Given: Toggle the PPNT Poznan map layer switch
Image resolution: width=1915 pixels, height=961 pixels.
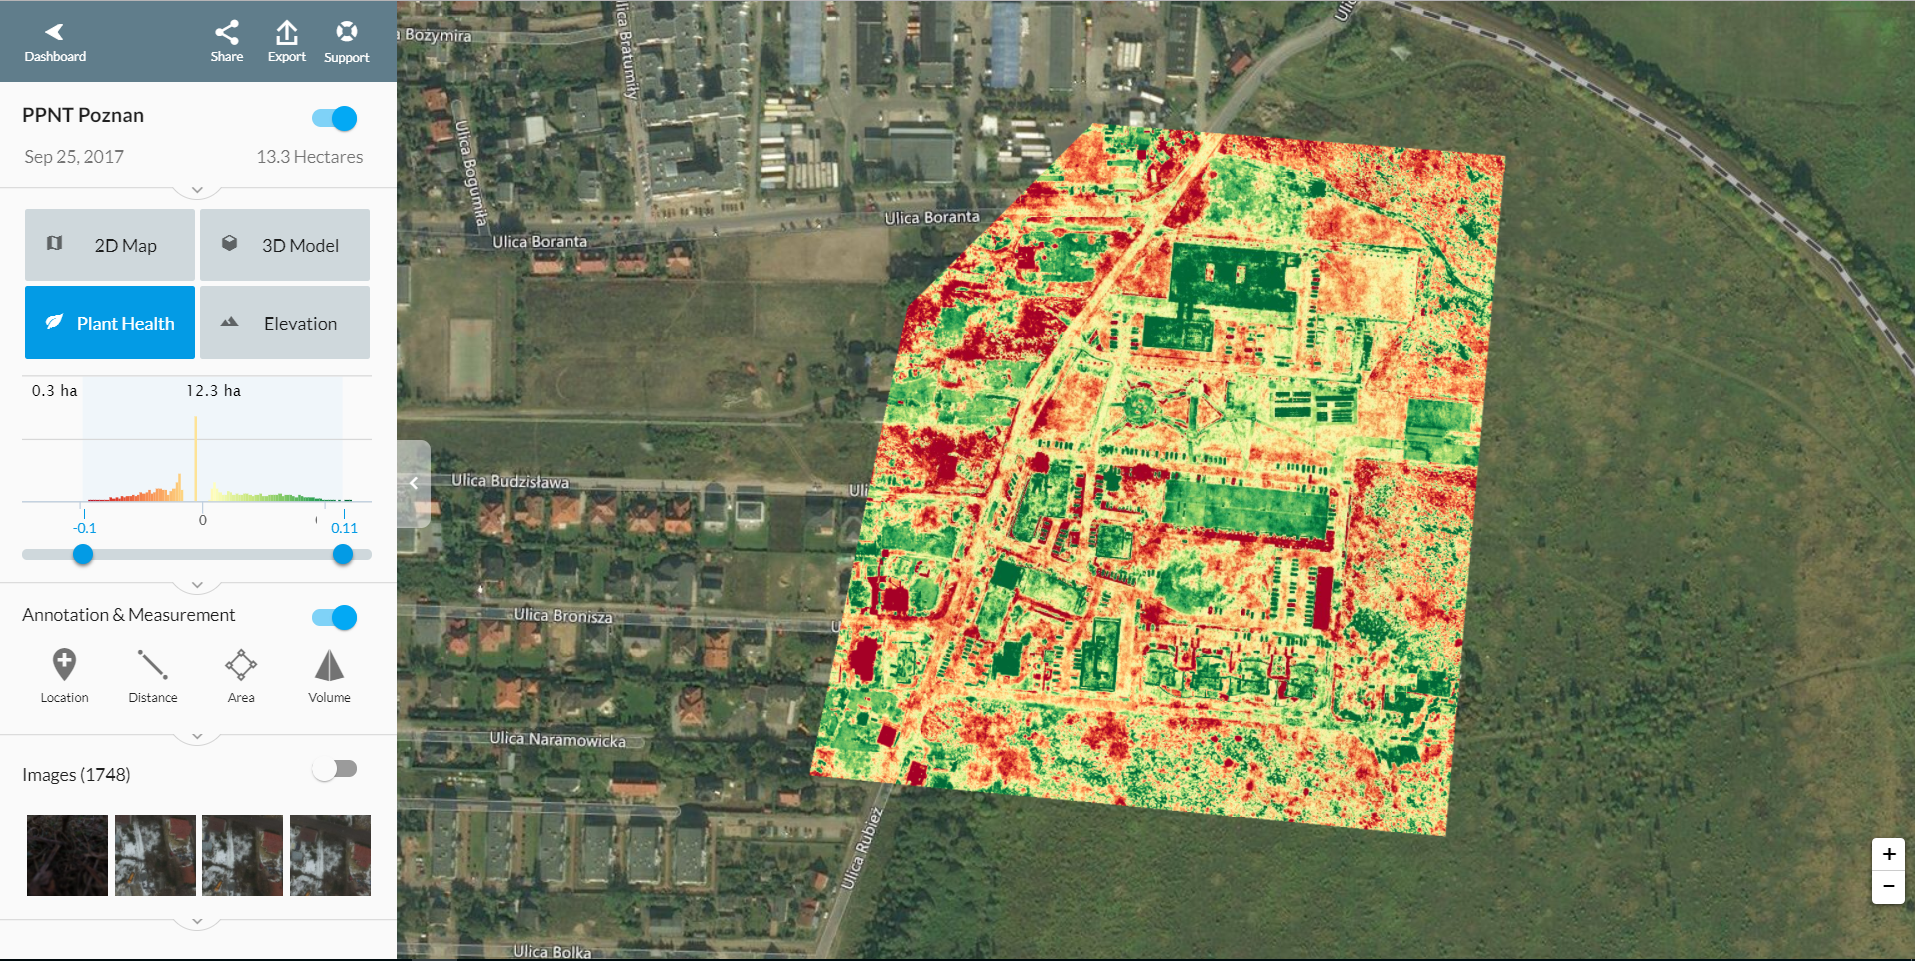Looking at the screenshot, I should [335, 119].
